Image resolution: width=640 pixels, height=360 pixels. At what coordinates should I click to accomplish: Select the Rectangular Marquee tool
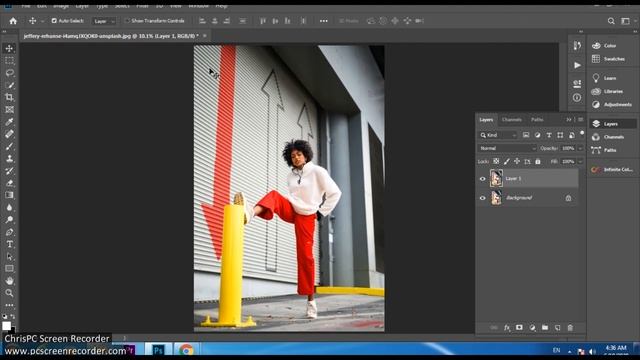pyautogui.click(x=9, y=60)
